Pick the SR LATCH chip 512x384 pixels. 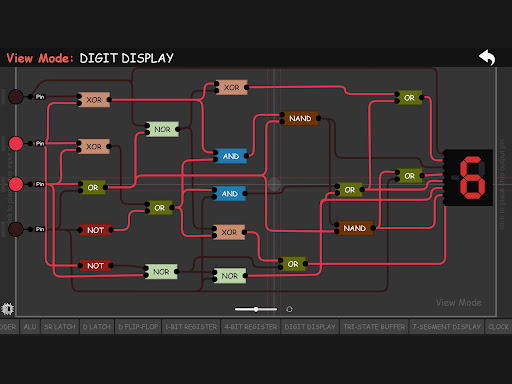point(60,327)
